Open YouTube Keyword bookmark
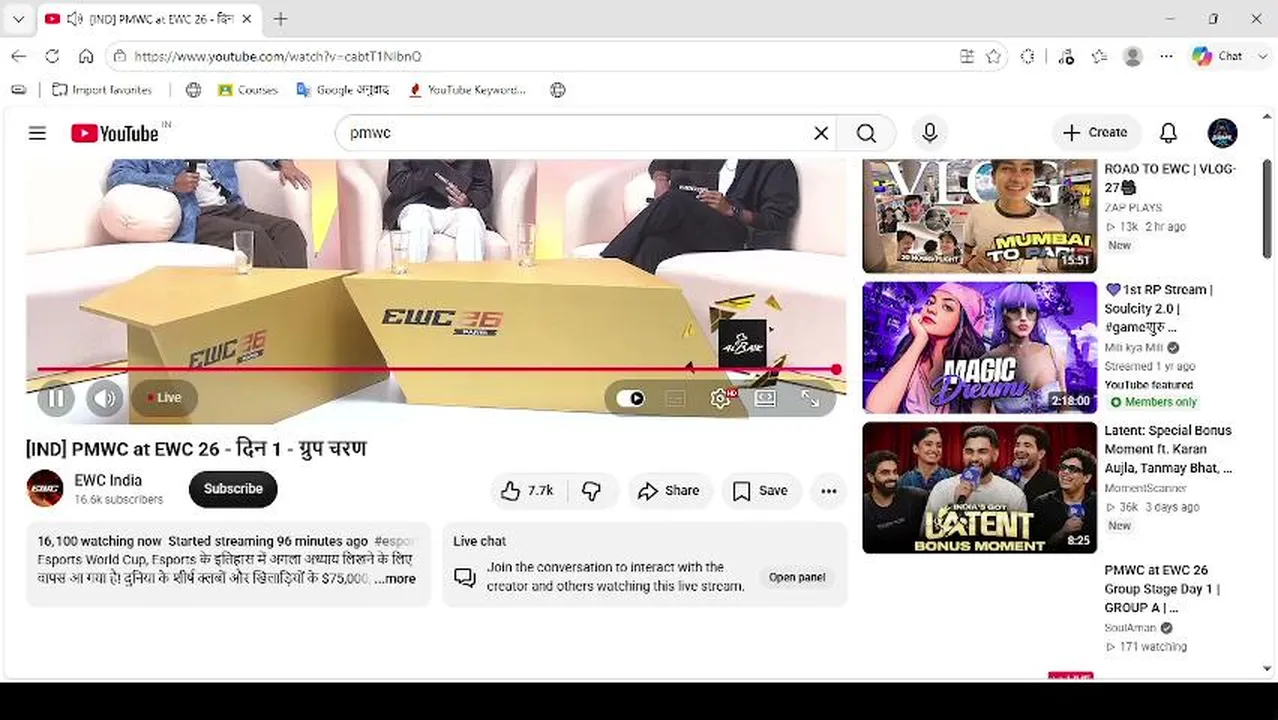This screenshot has height=720, width=1278. 467,90
